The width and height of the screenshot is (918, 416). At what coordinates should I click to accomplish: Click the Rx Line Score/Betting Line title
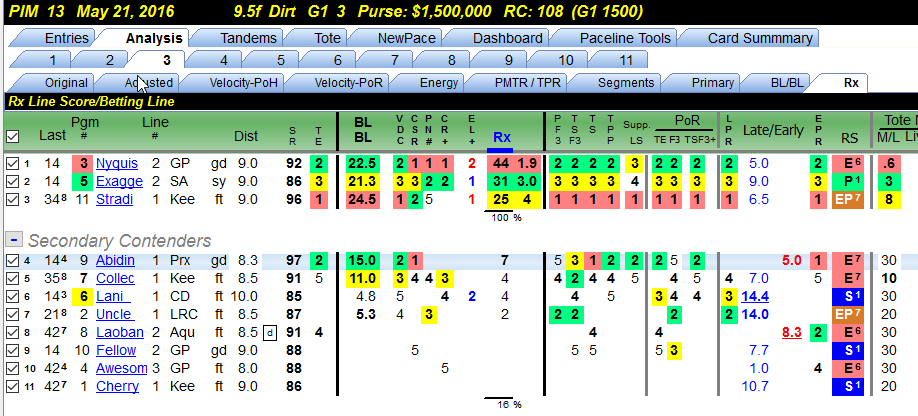[x=91, y=101]
